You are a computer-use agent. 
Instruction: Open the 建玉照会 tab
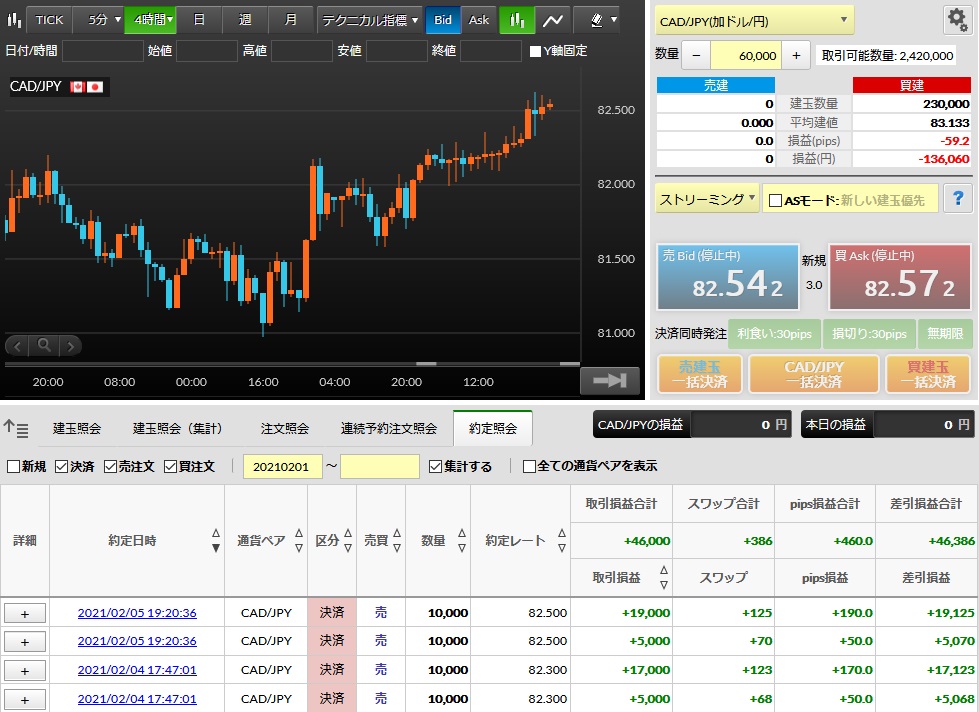77,428
